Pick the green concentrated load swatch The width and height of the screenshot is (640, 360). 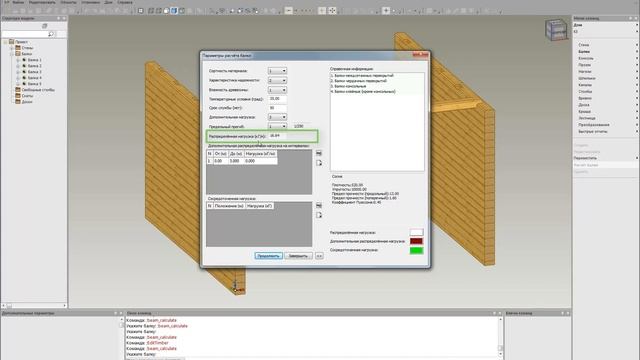pyautogui.click(x=416, y=250)
